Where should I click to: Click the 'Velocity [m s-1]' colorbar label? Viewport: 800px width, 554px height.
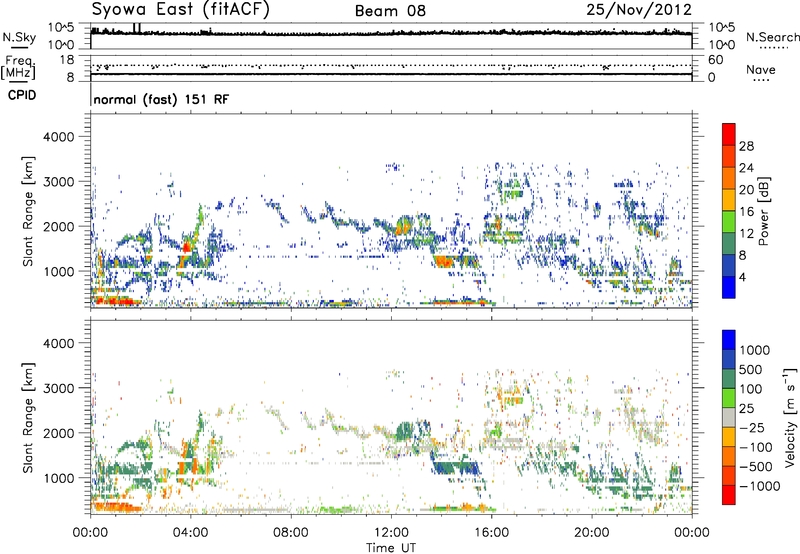tap(791, 417)
